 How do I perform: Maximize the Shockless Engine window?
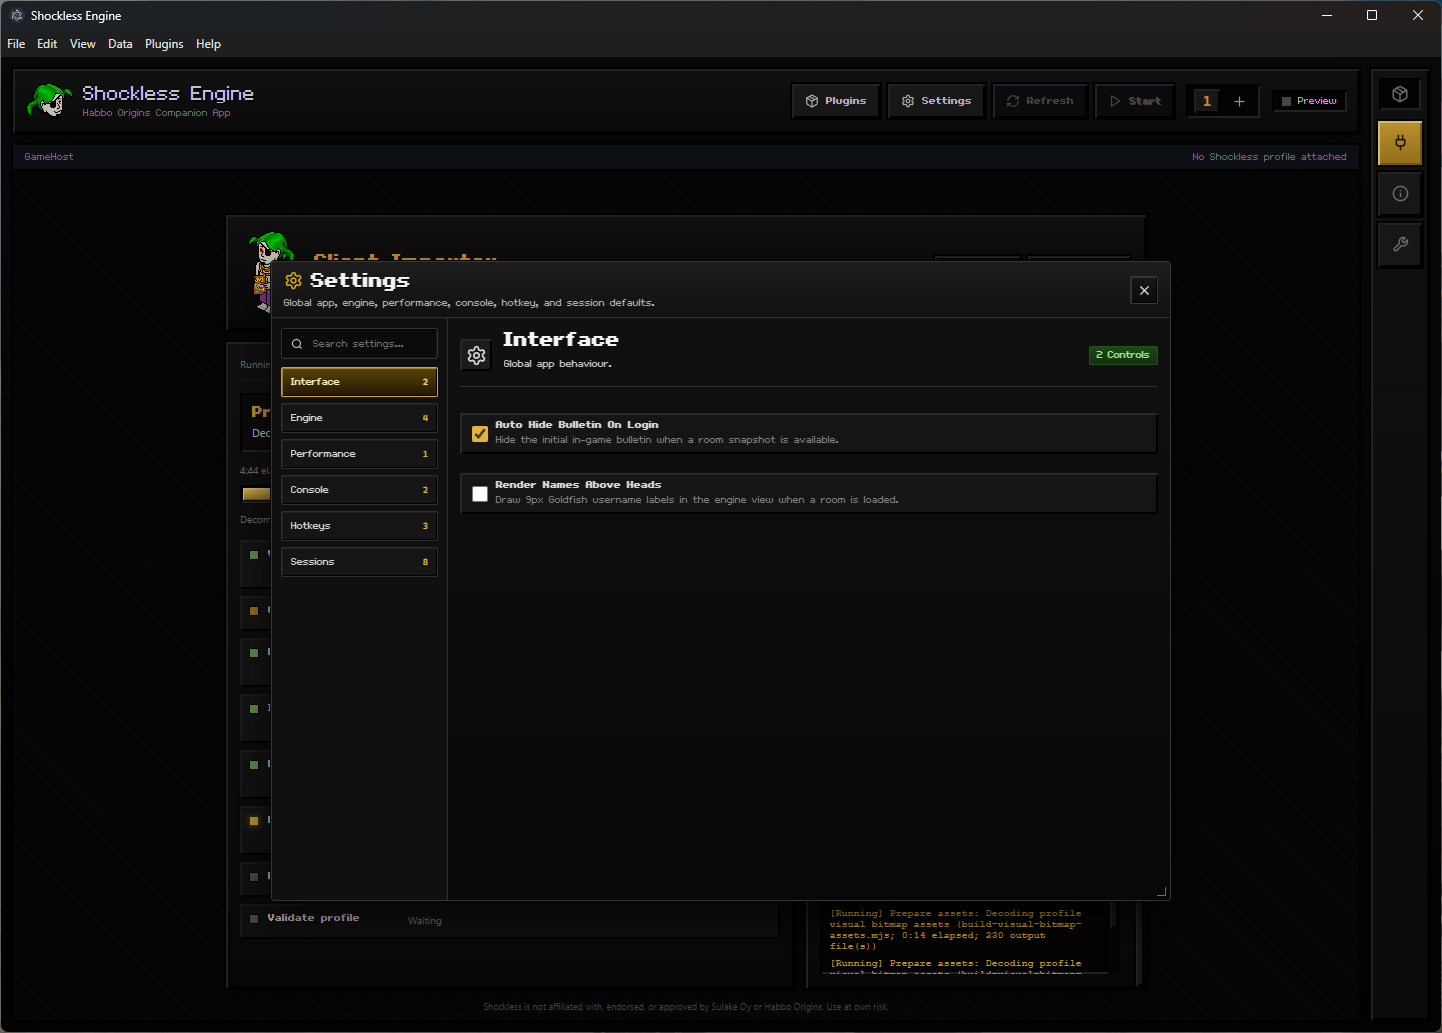click(1372, 15)
